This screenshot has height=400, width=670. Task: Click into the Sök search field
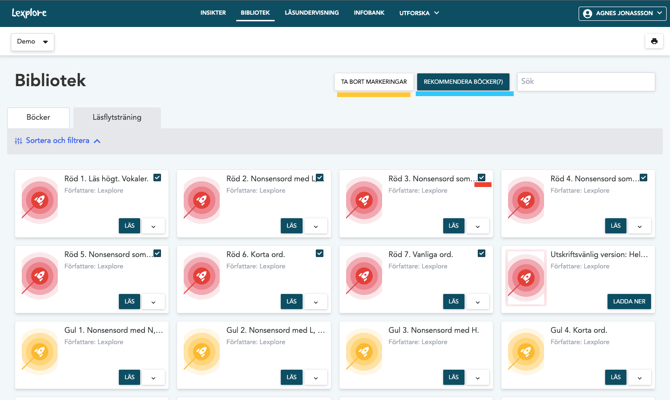tap(585, 82)
